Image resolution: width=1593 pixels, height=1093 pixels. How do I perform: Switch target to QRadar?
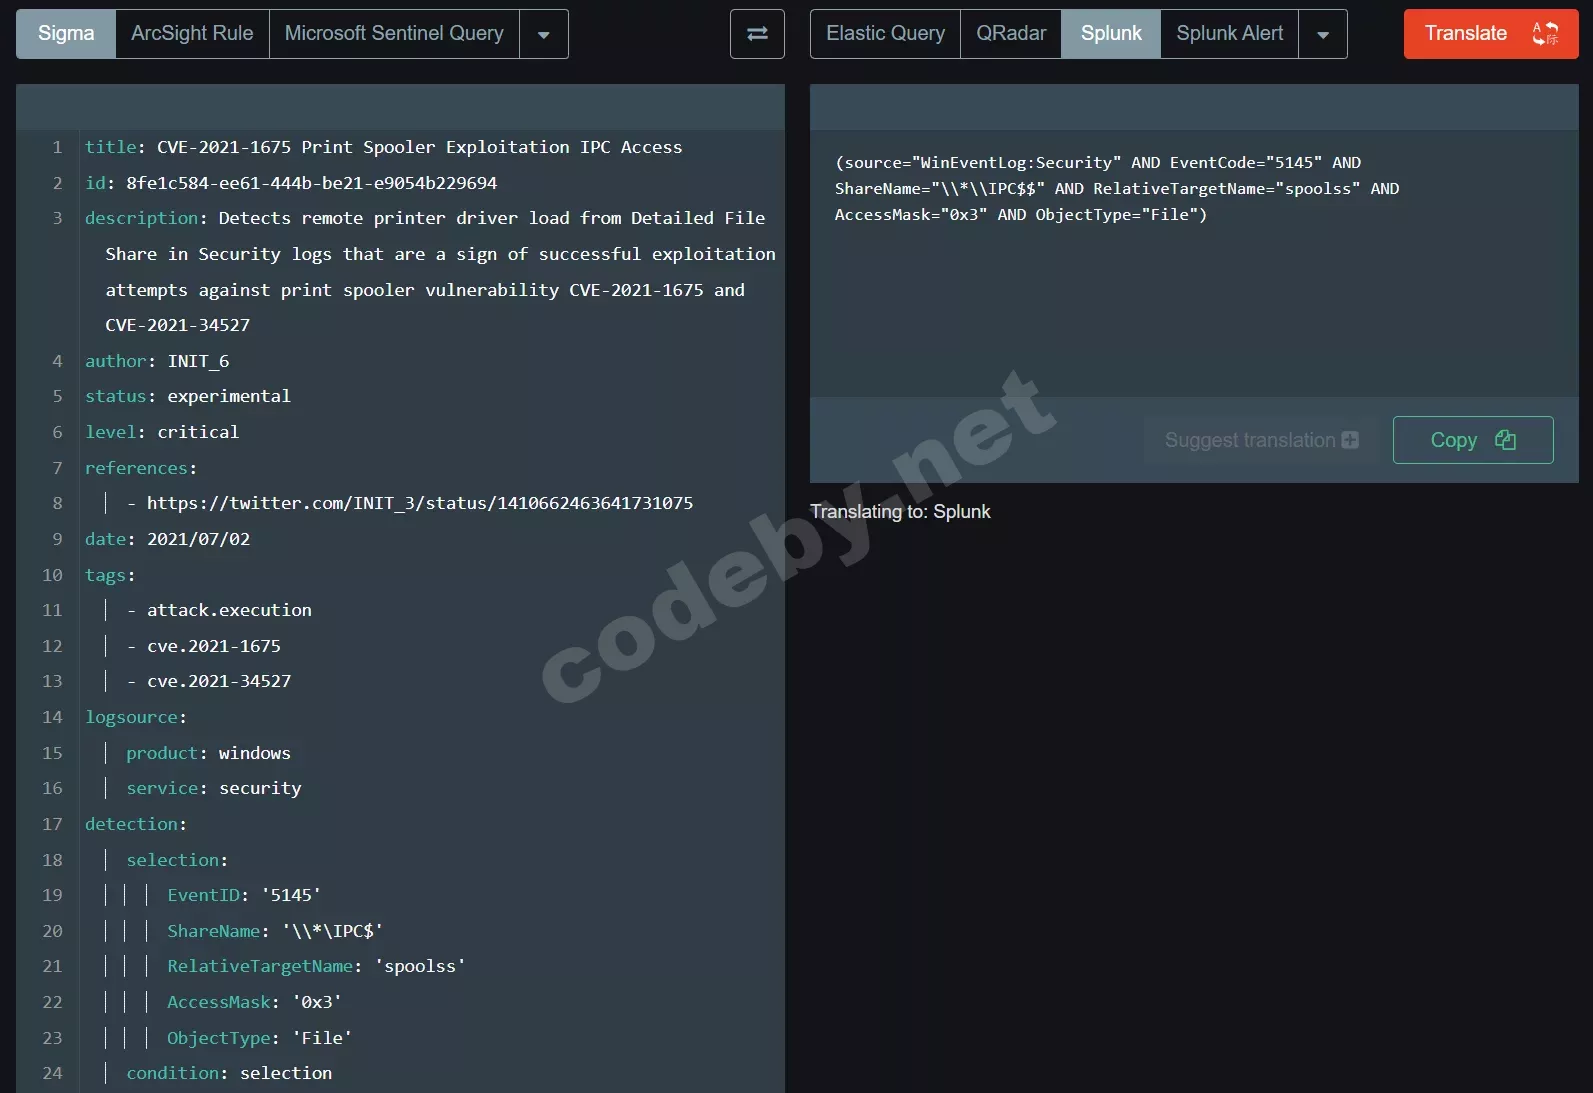1011,34
